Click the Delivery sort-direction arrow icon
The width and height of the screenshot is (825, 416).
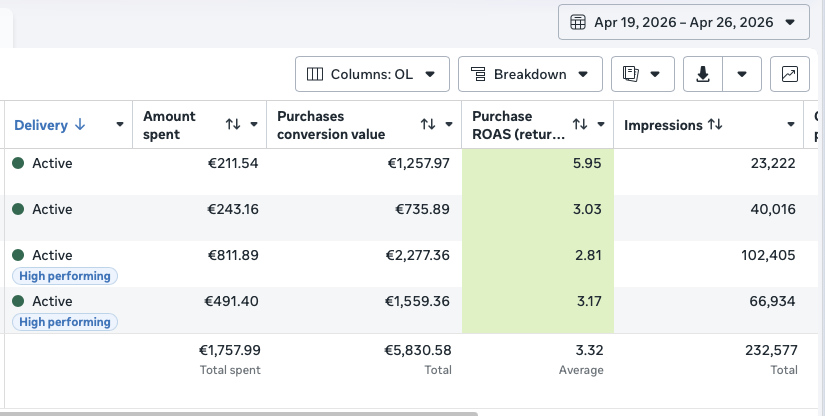tap(80, 125)
